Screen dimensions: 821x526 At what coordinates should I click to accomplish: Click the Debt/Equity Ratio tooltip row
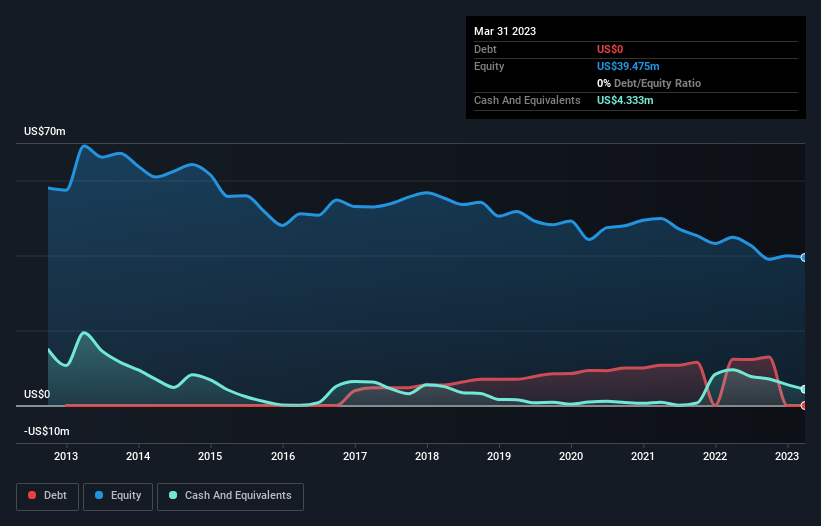coord(651,83)
